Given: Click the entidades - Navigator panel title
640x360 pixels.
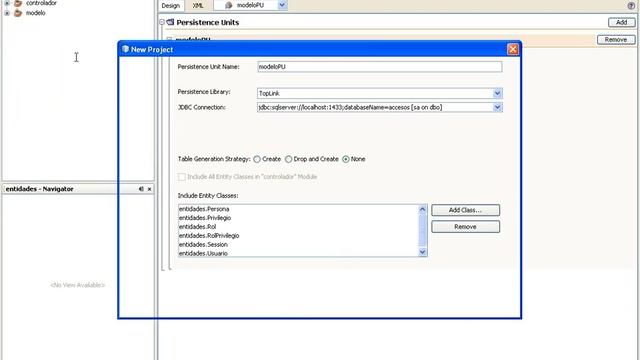Looking at the screenshot, I should pos(40,189).
